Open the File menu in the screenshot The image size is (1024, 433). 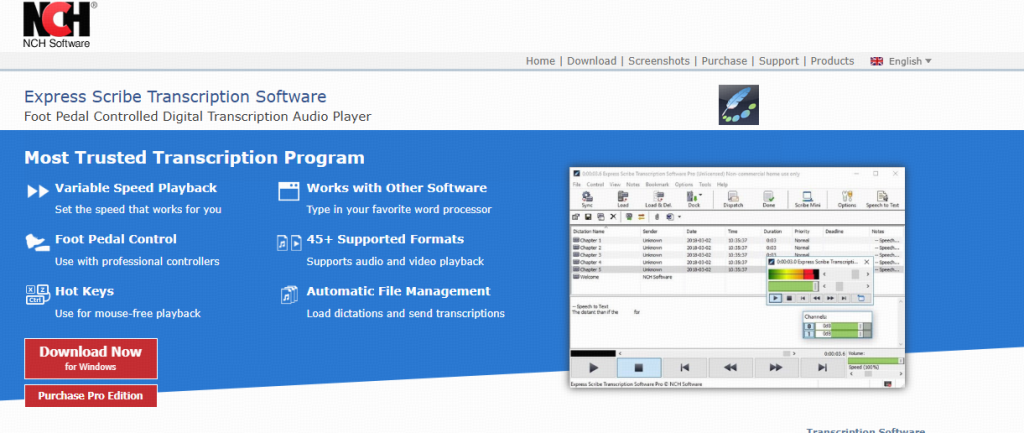[x=577, y=185]
